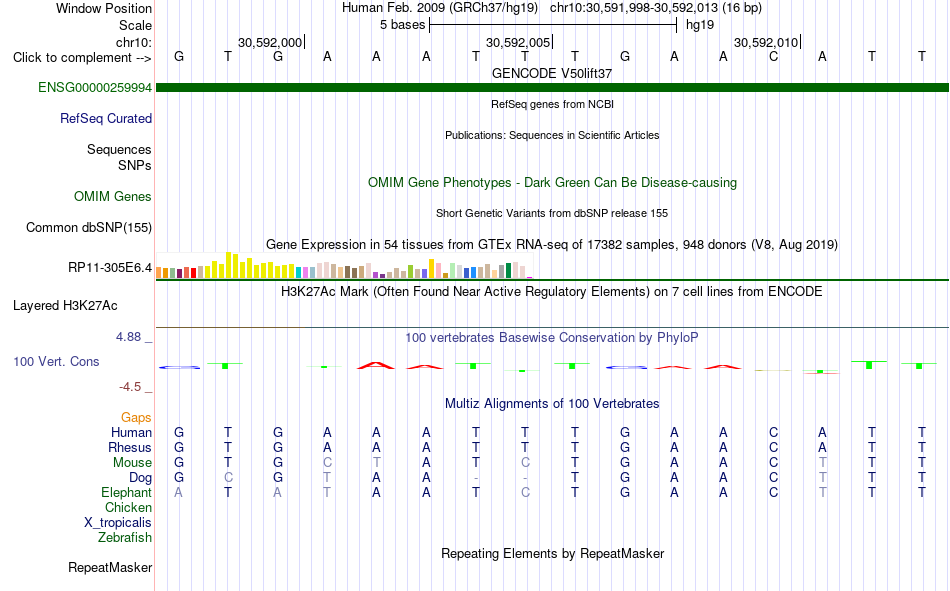Open 'Publications: Sequences in Scientific Articles' title
The height and width of the screenshot is (591, 950).
(x=552, y=135)
